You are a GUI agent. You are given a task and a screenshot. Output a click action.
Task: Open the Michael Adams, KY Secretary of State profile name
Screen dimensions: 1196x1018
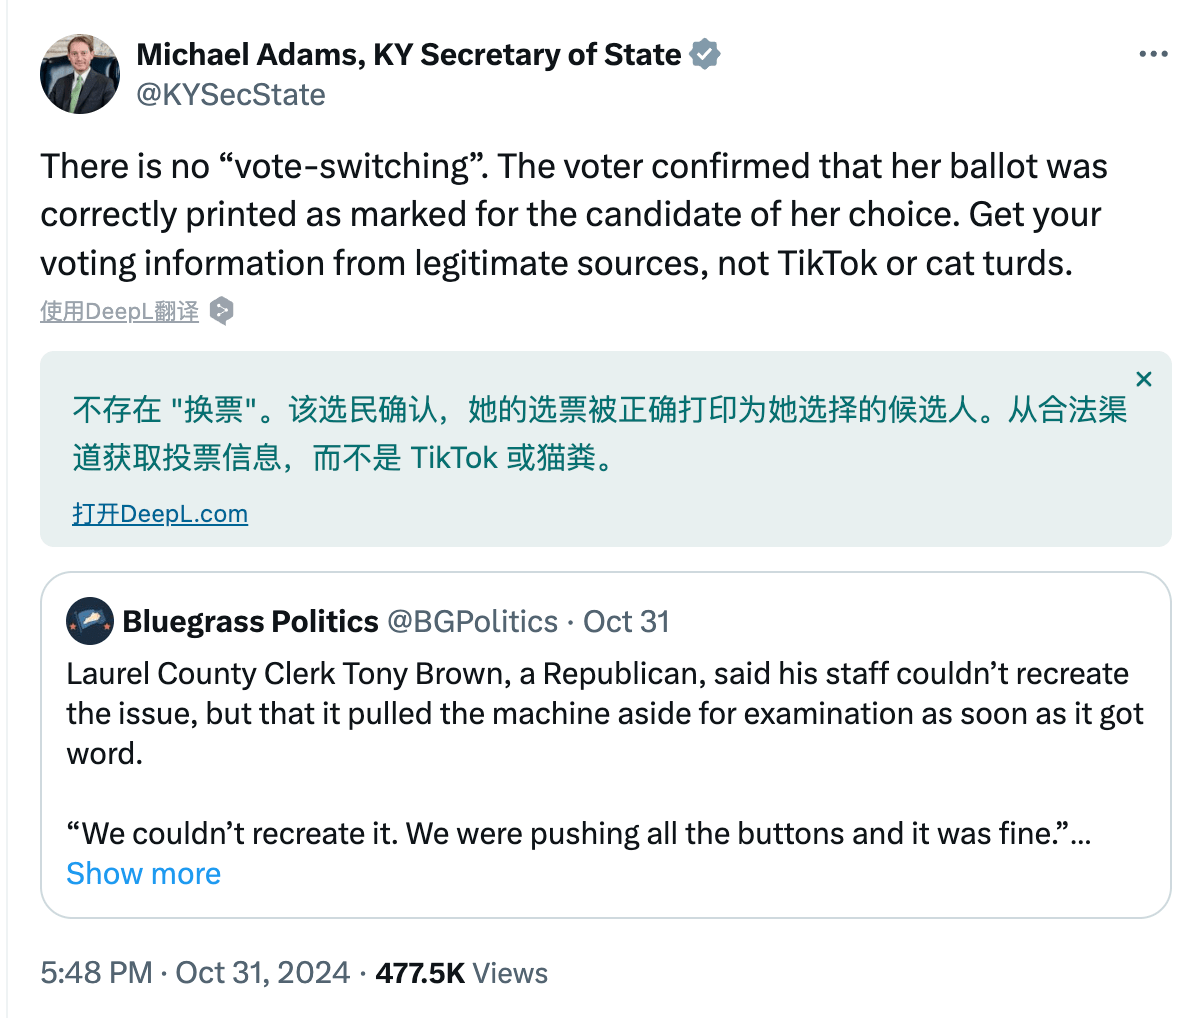click(408, 54)
